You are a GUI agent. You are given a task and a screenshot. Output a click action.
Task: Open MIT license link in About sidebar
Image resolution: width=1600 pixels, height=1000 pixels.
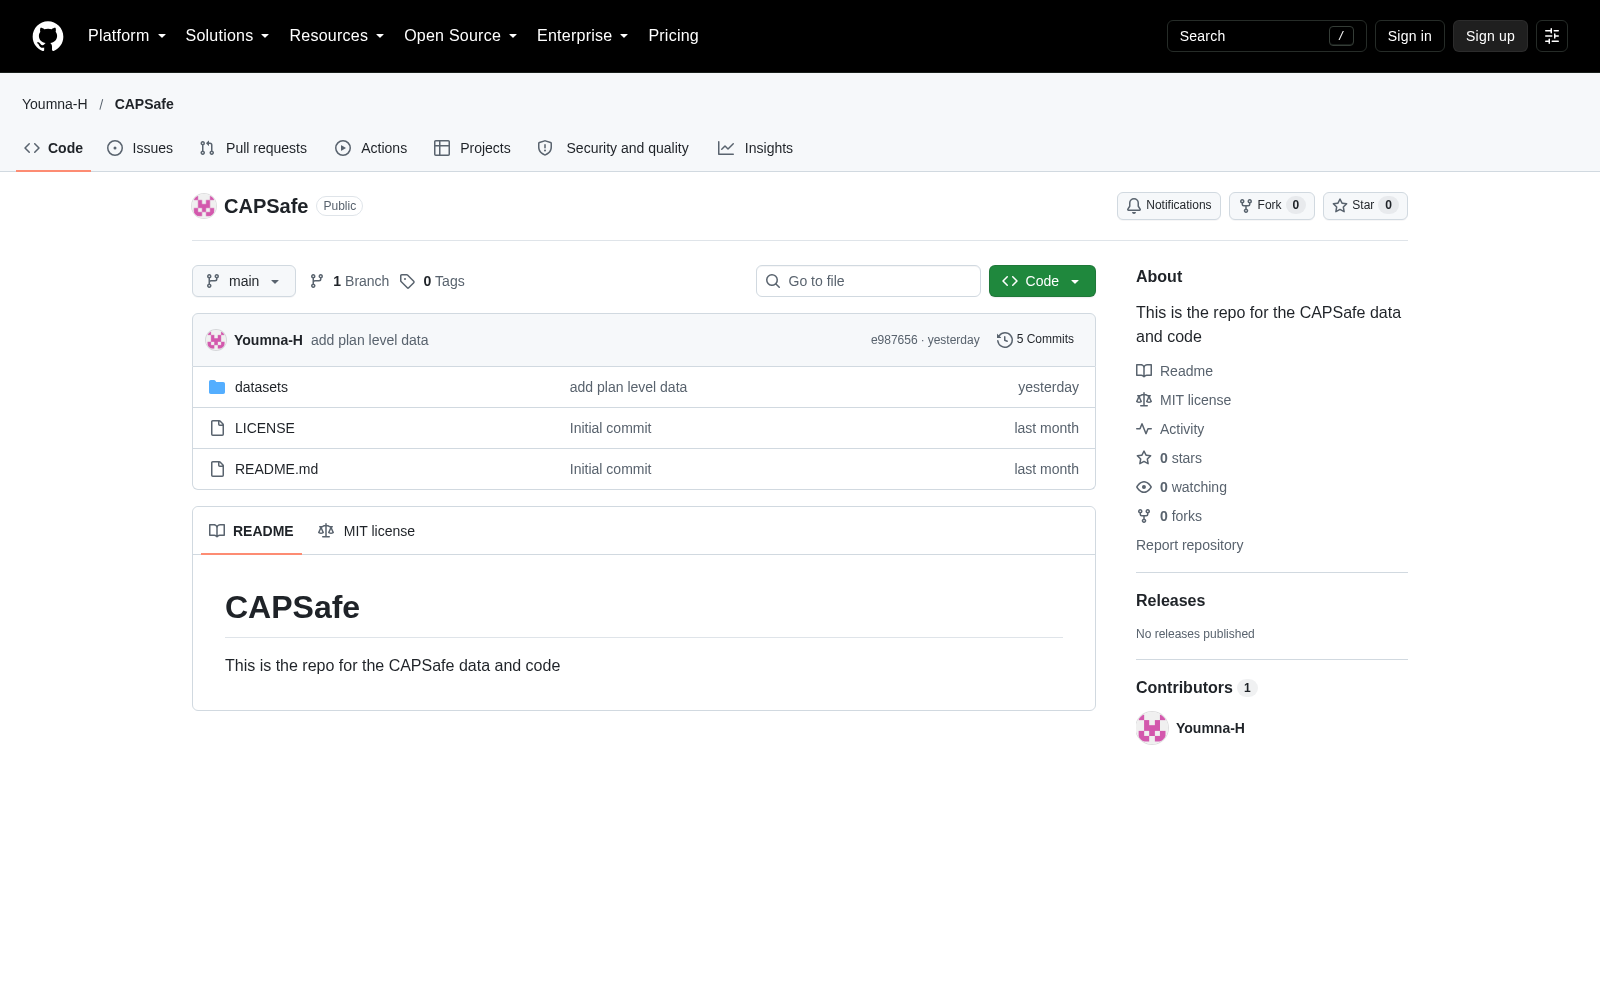(1183, 400)
